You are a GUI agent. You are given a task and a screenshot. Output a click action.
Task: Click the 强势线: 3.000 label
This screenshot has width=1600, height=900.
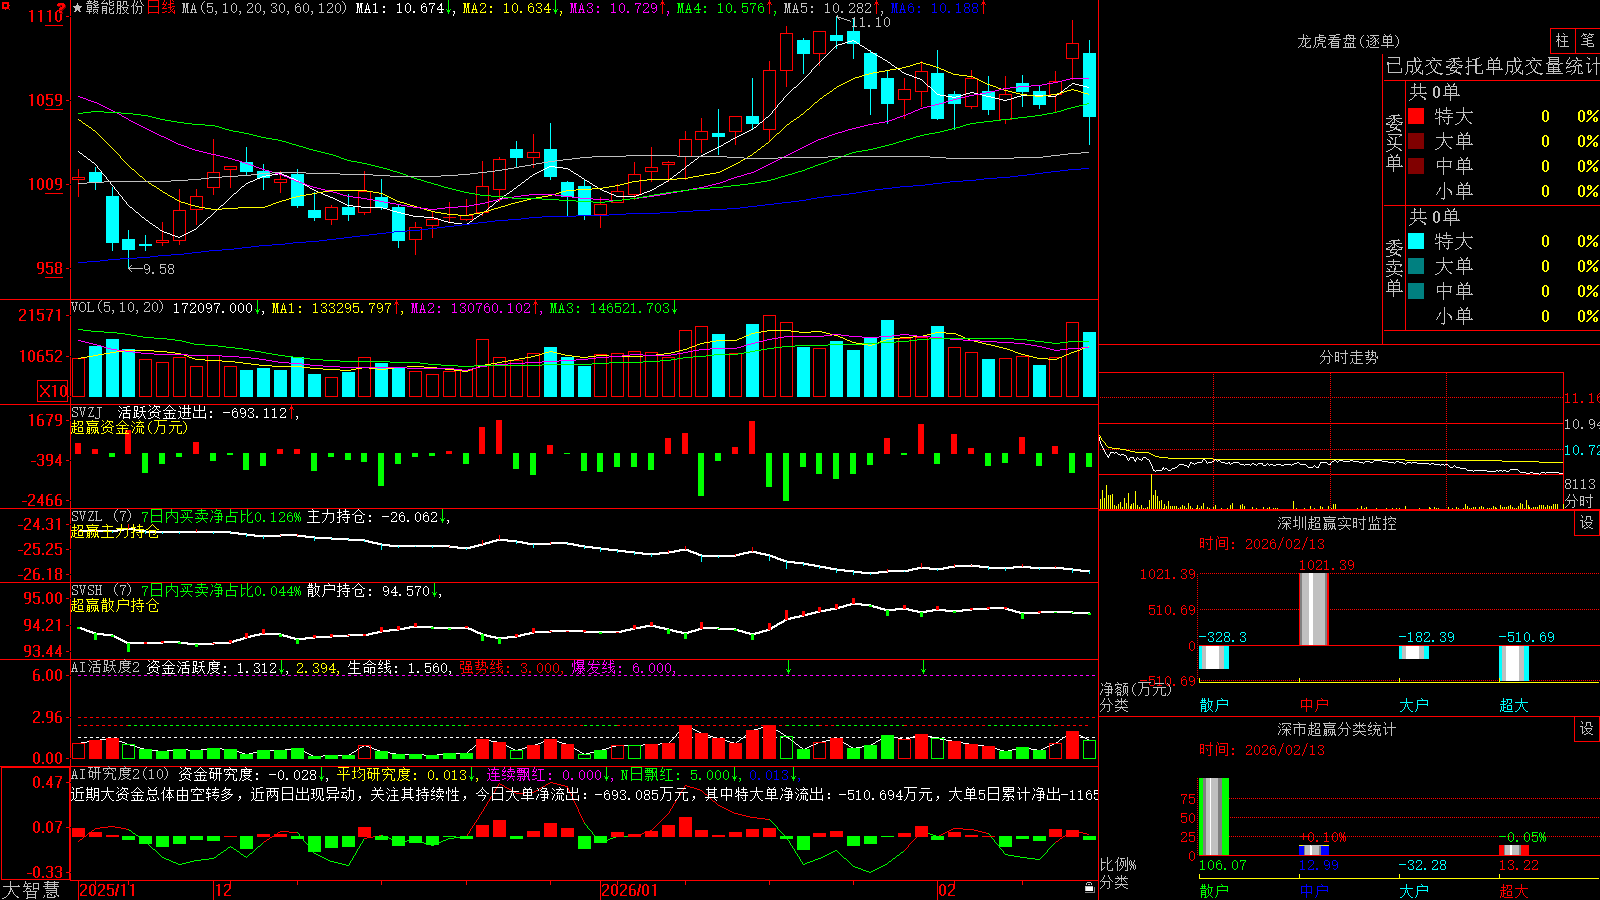512,667
